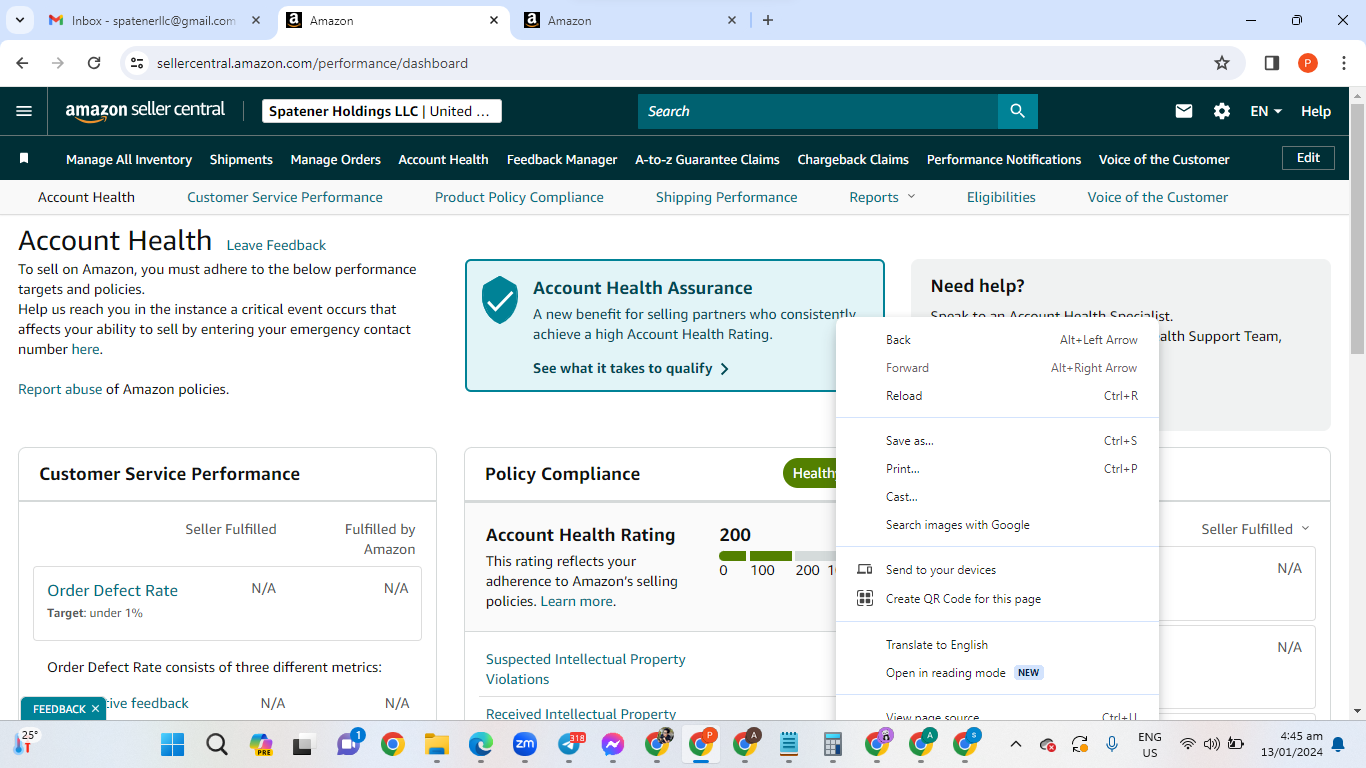The height and width of the screenshot is (768, 1366).
Task: Click the browser address bar URL
Action: [312, 63]
